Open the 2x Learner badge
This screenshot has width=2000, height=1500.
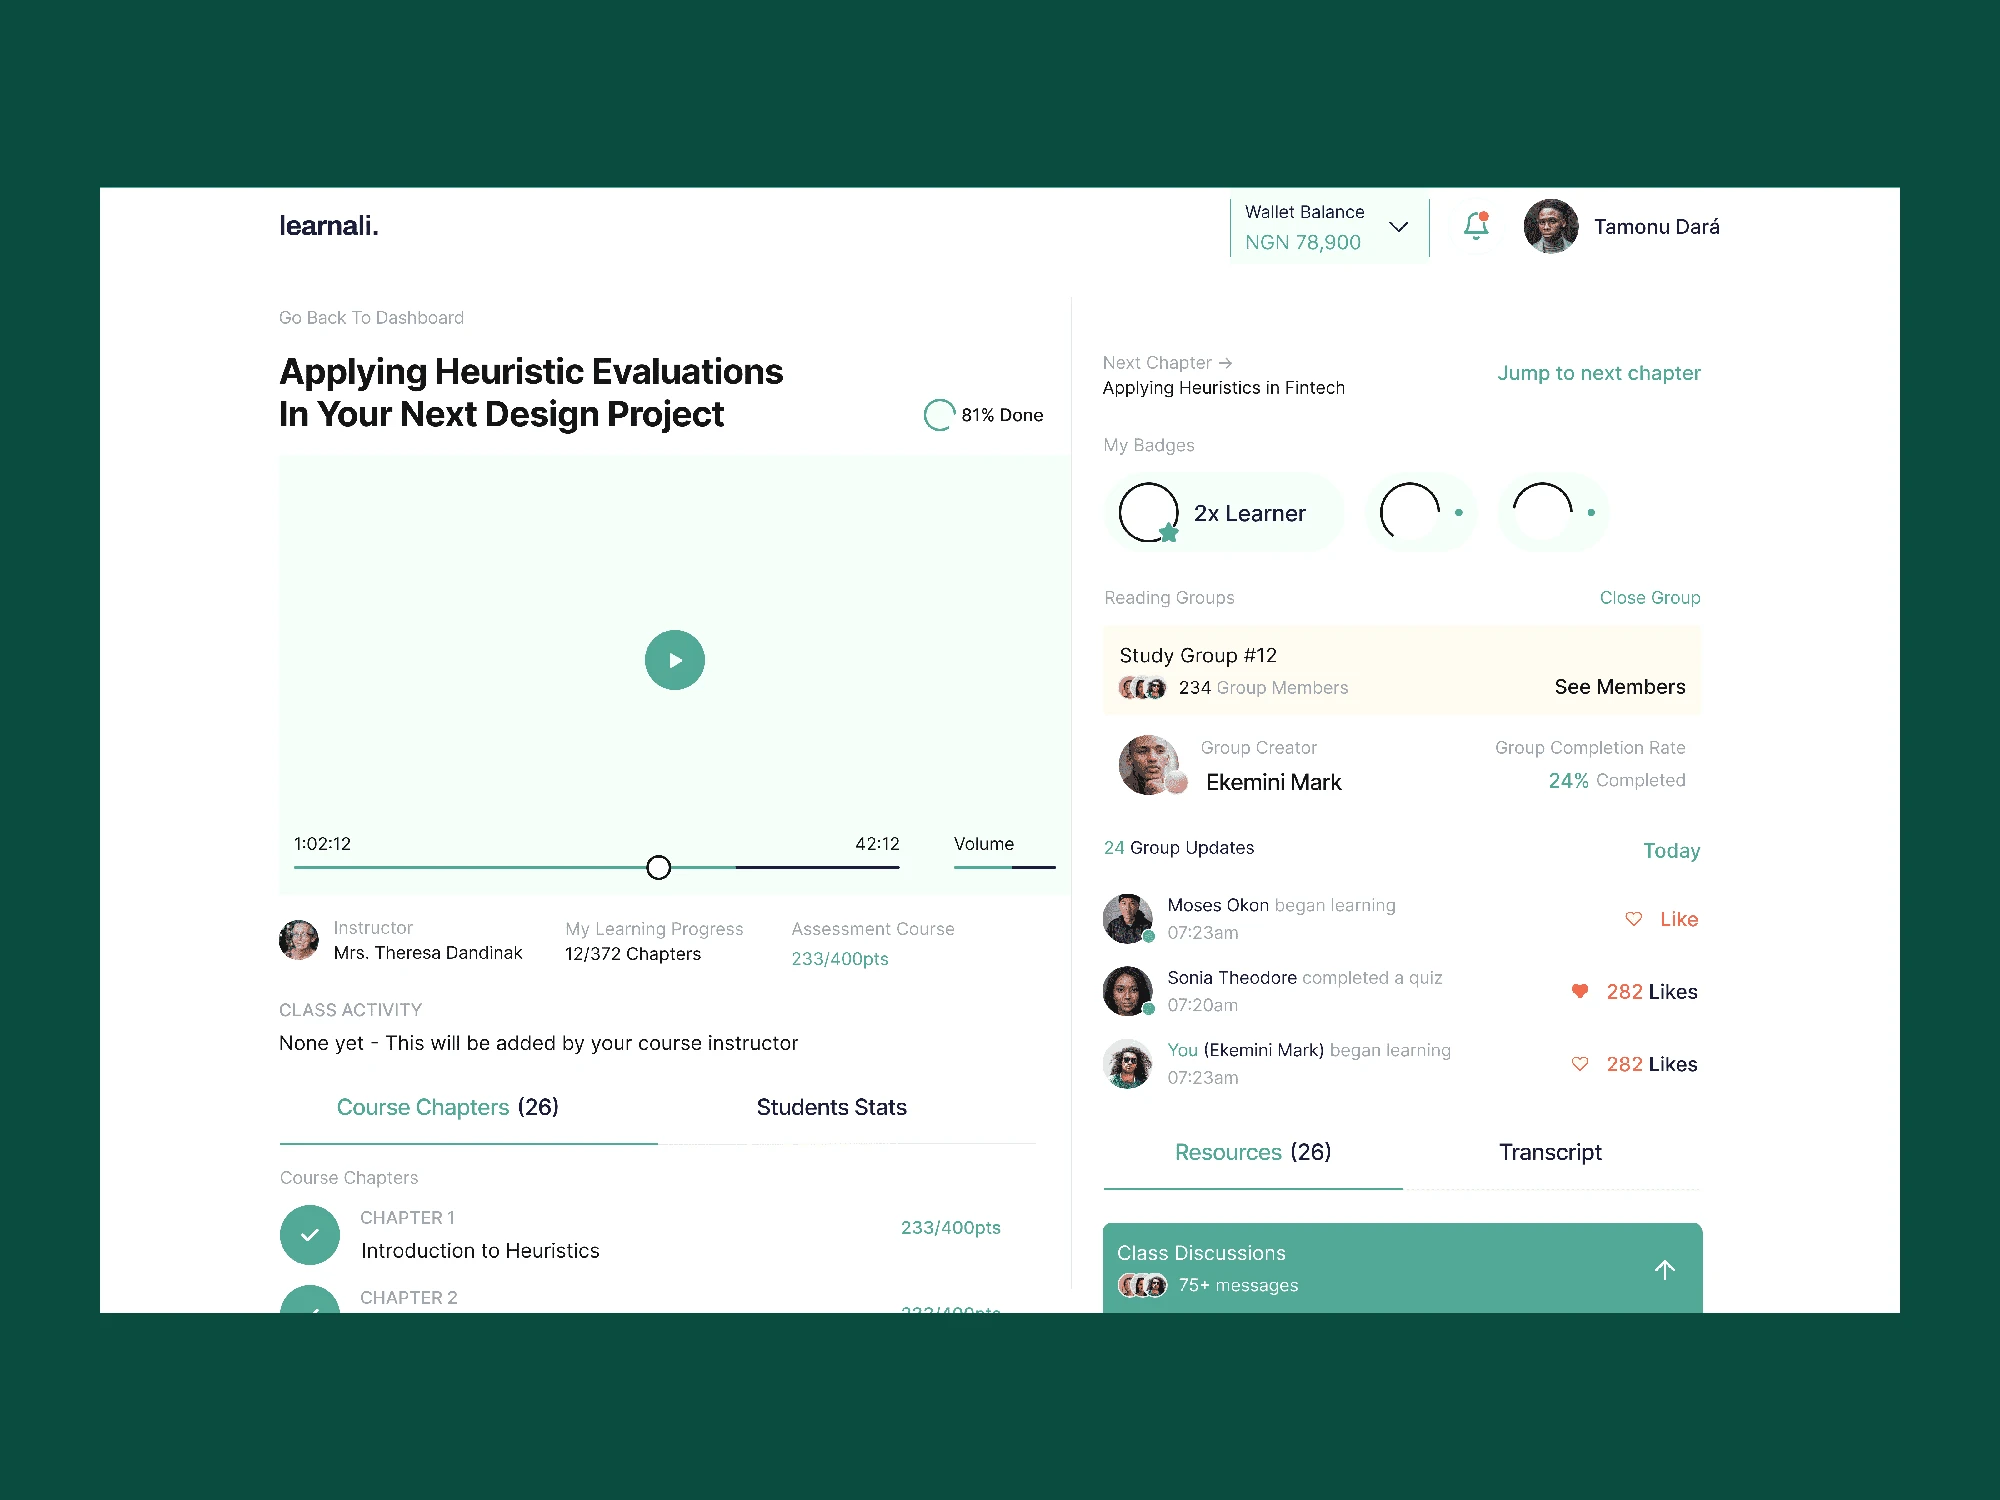1224,512
